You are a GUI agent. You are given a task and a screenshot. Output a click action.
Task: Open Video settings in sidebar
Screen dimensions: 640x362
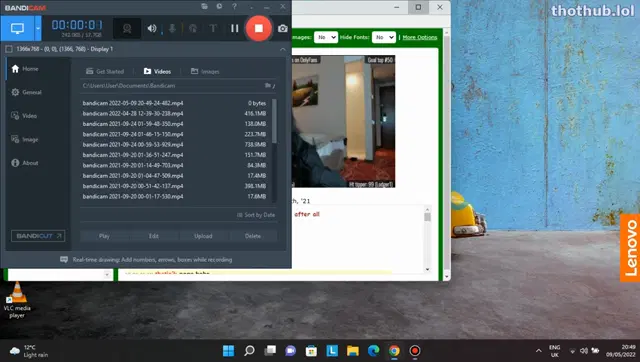click(x=24, y=116)
